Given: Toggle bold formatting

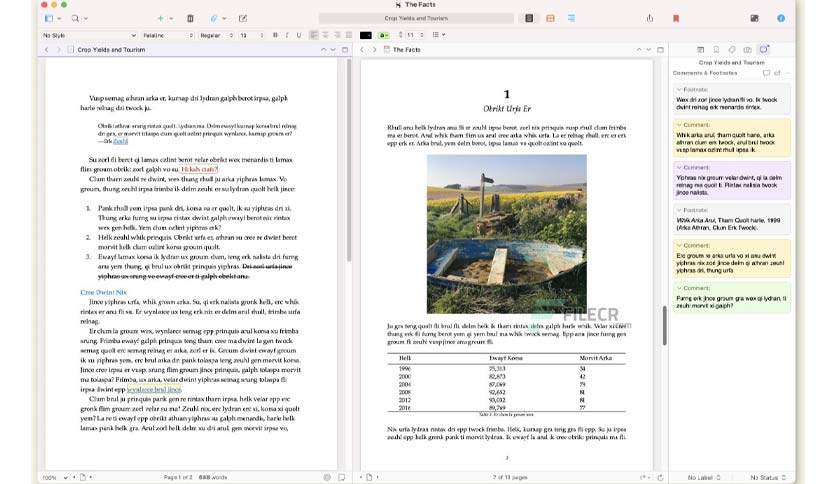Looking at the screenshot, I should [275, 35].
